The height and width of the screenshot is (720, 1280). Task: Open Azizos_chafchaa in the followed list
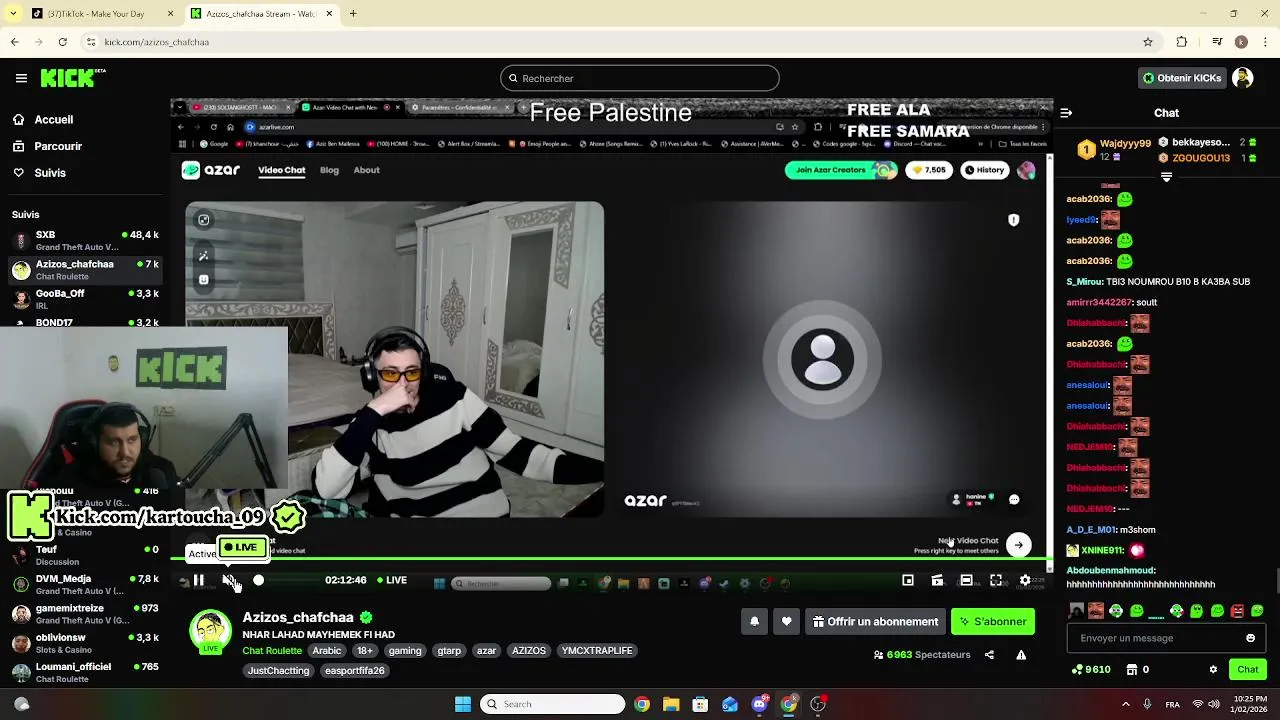(x=84, y=270)
